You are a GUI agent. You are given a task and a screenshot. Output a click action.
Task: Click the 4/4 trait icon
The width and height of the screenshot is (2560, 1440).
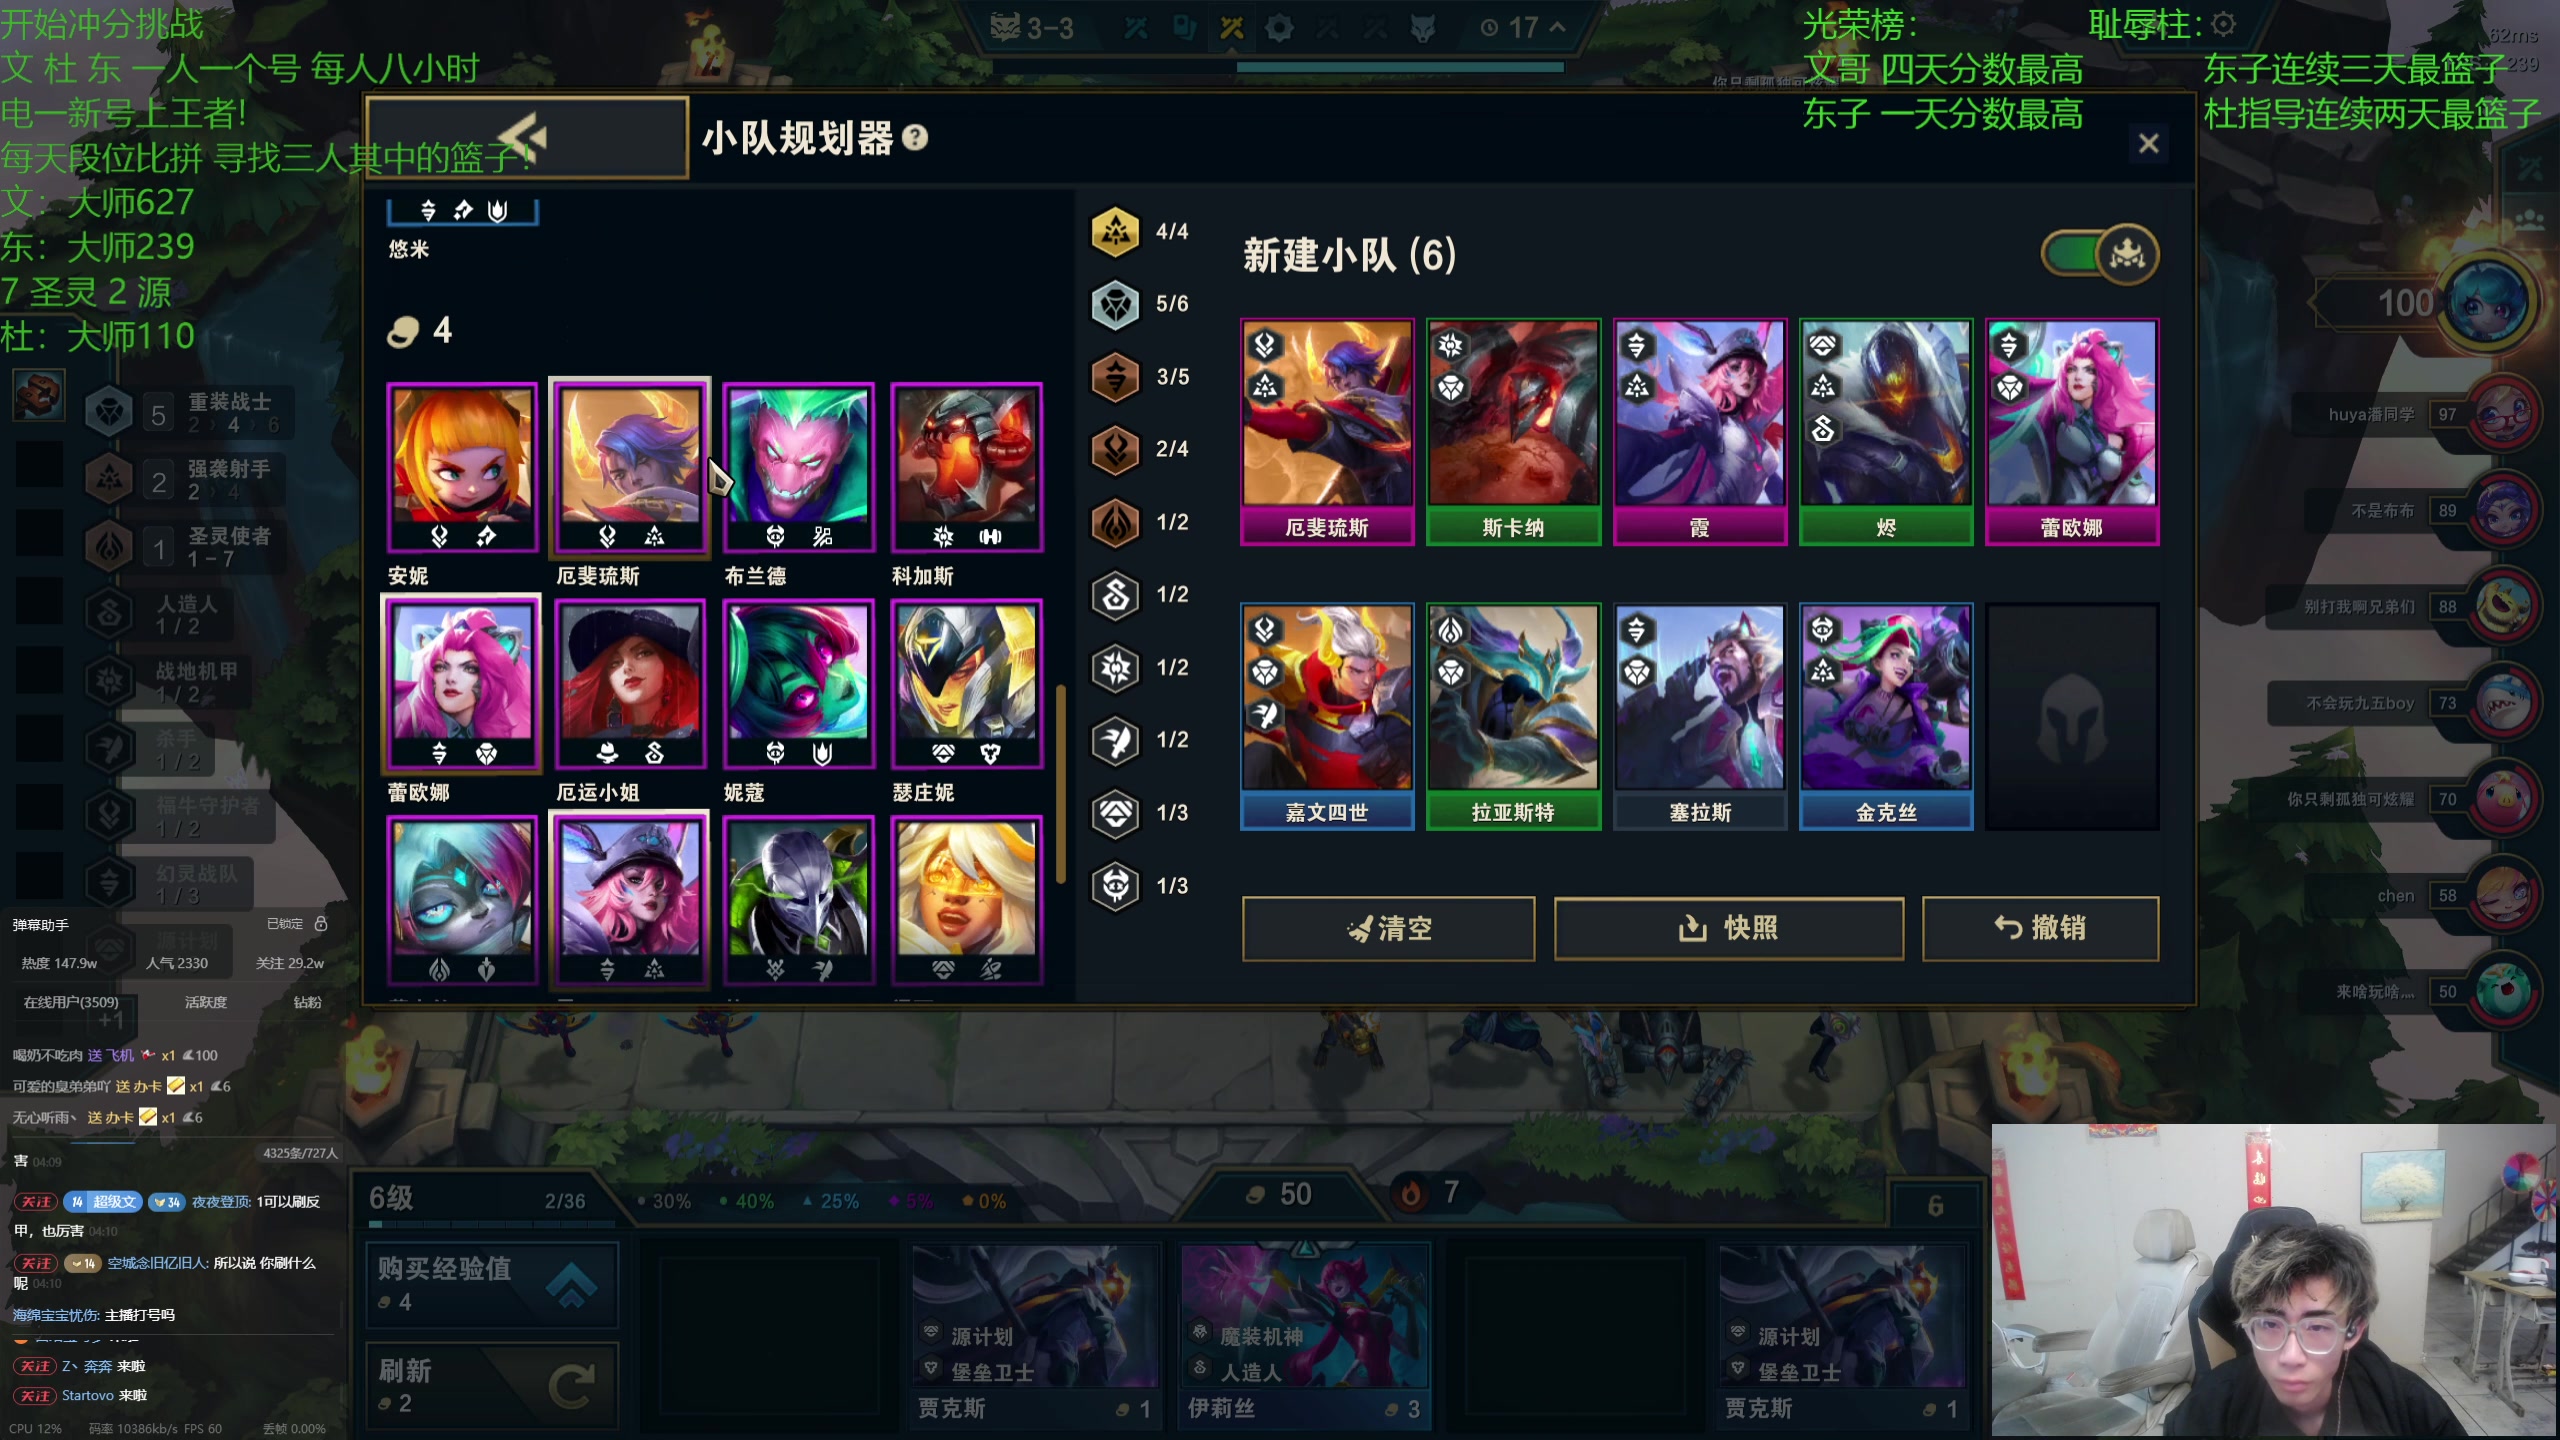pyautogui.click(x=1115, y=232)
